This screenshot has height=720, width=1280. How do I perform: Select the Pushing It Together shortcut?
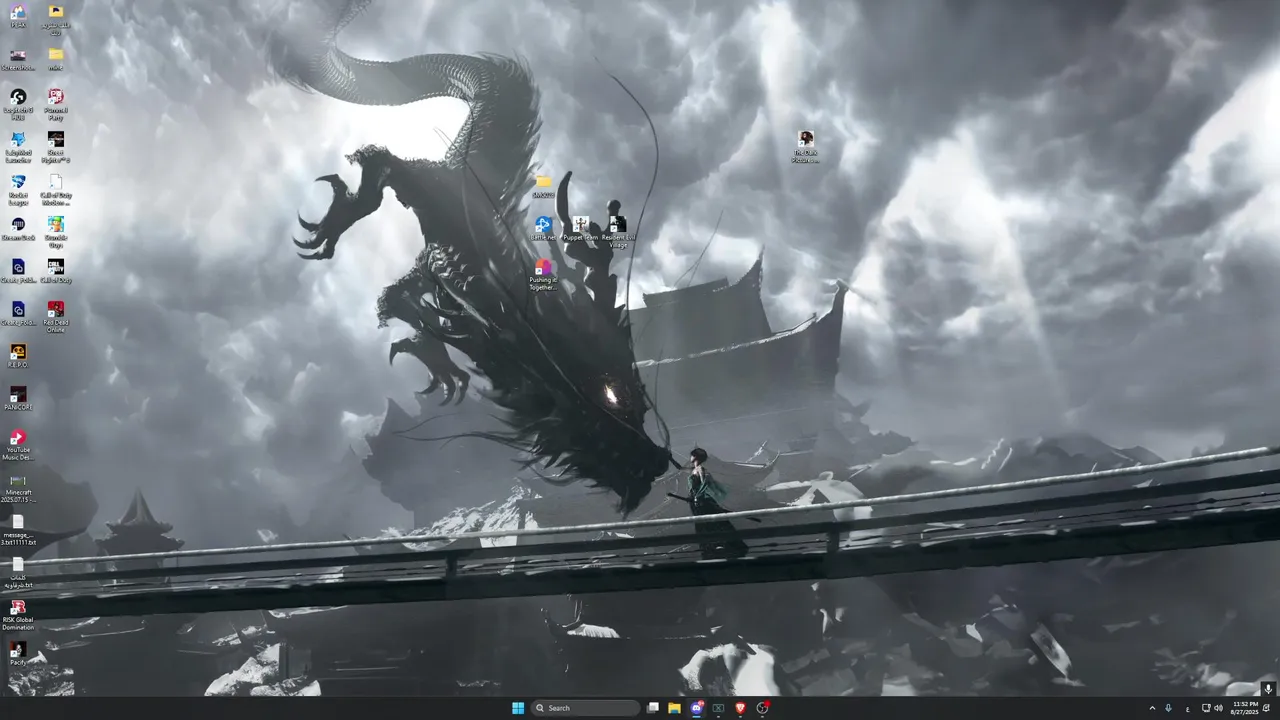tap(543, 275)
